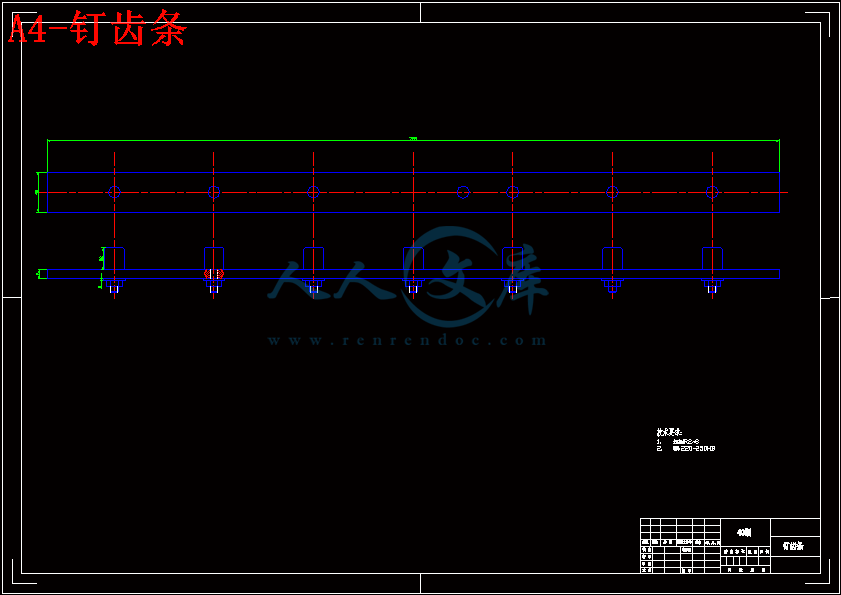This screenshot has height=595, width=841.
Task: Pick the hole circle lacking a vertical centerline
Action: [463, 192]
